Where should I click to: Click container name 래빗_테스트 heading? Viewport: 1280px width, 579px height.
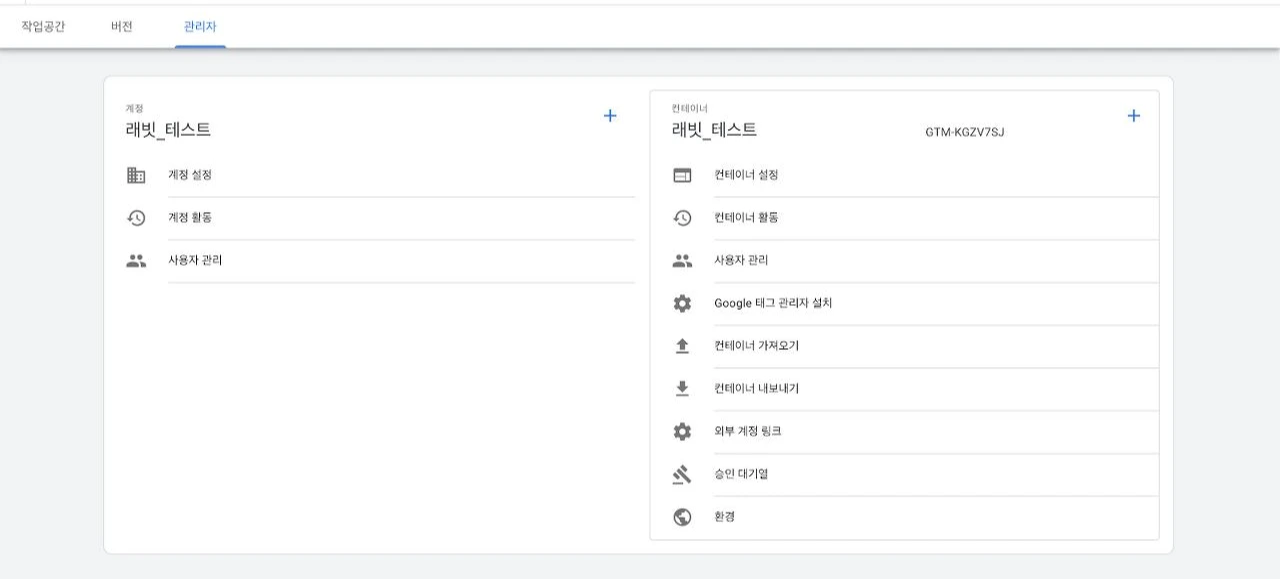714,130
